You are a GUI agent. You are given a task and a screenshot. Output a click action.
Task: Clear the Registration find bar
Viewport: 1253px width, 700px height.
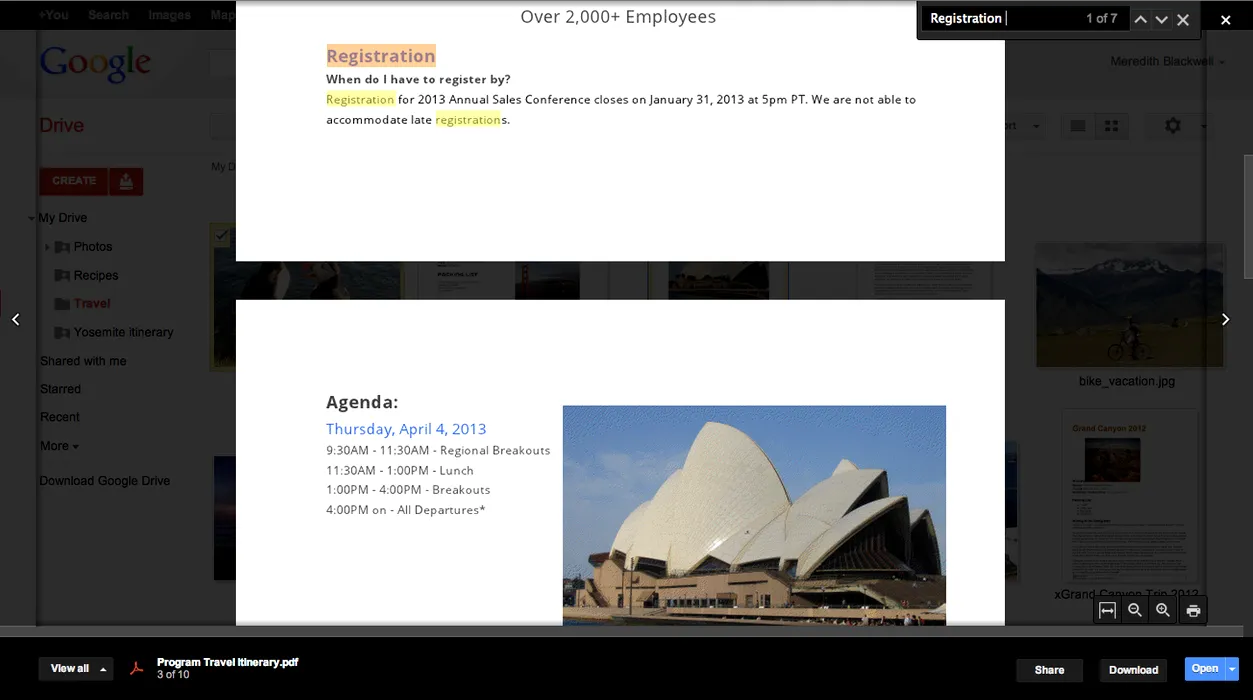click(1183, 19)
